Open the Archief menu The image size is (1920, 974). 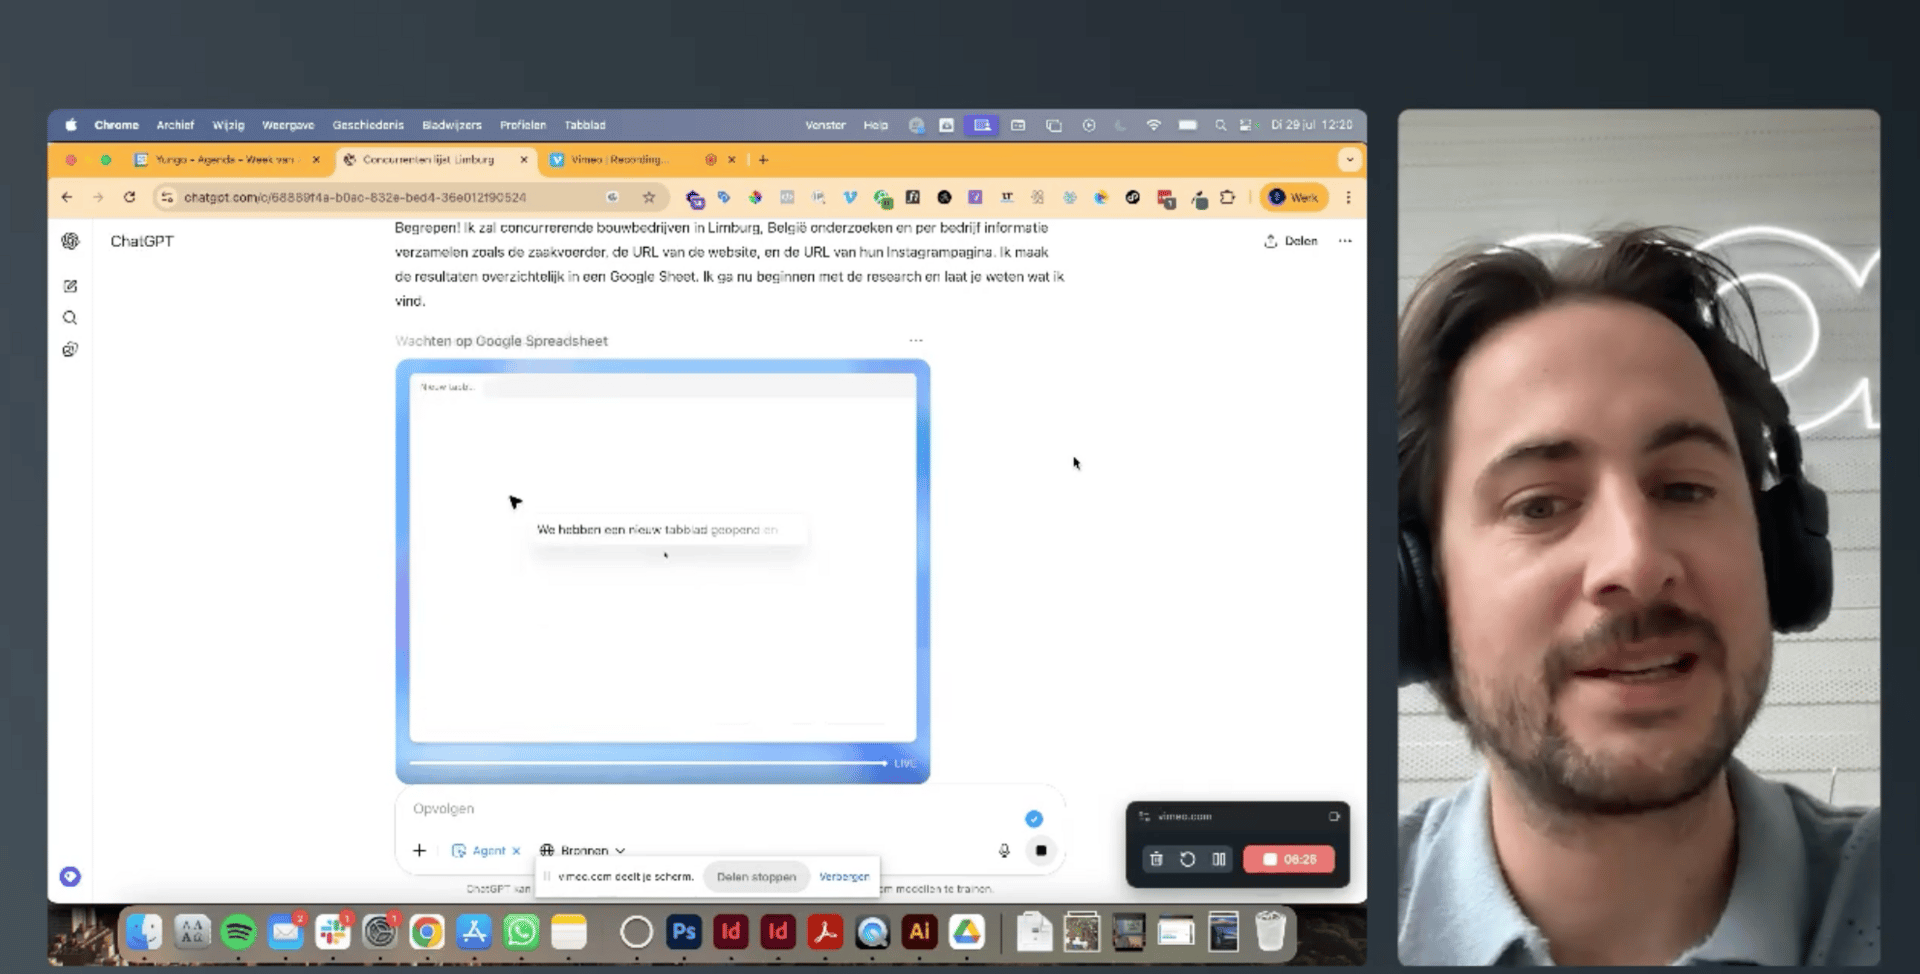175,126
